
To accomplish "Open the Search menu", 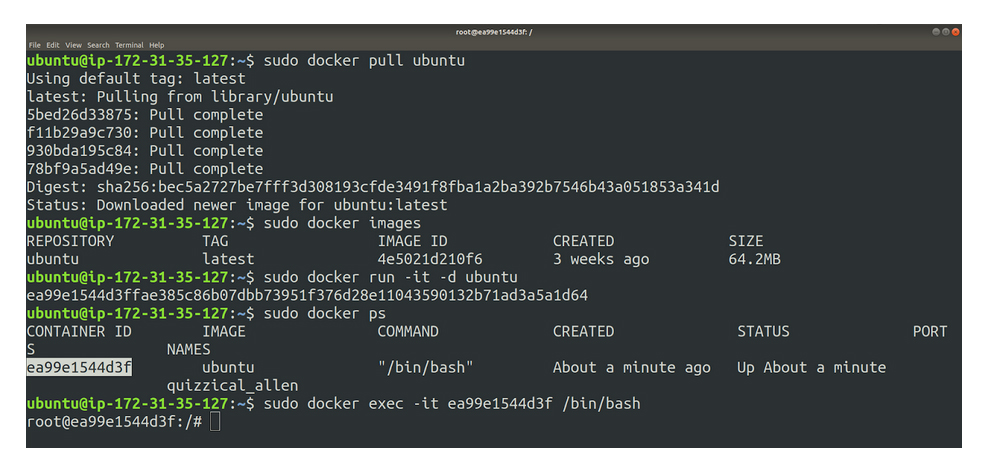I will 98,45.
